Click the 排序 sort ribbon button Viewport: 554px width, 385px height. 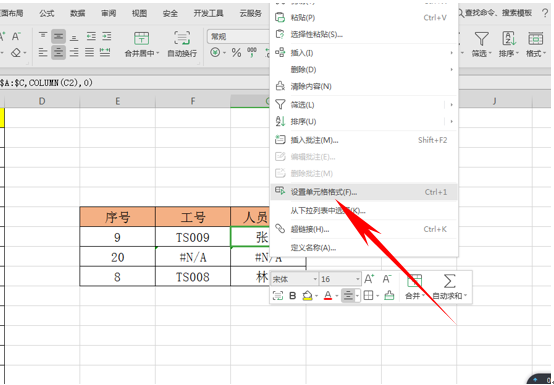click(x=509, y=44)
